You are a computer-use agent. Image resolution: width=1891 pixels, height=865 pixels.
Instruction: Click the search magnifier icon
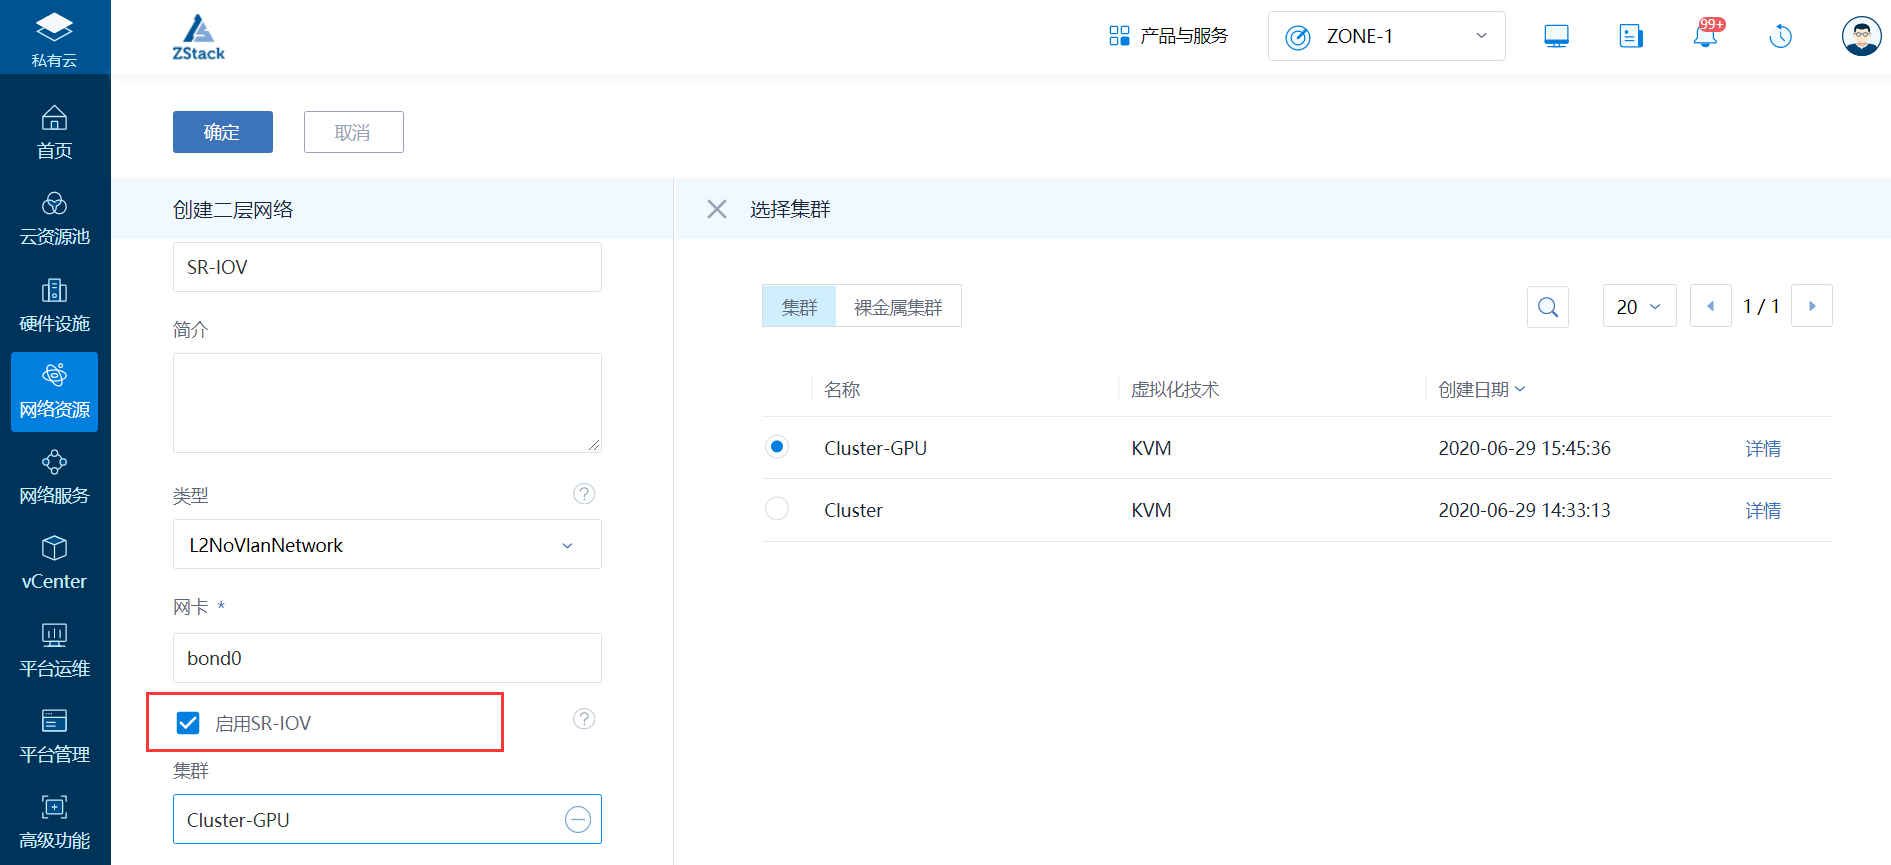(x=1547, y=307)
